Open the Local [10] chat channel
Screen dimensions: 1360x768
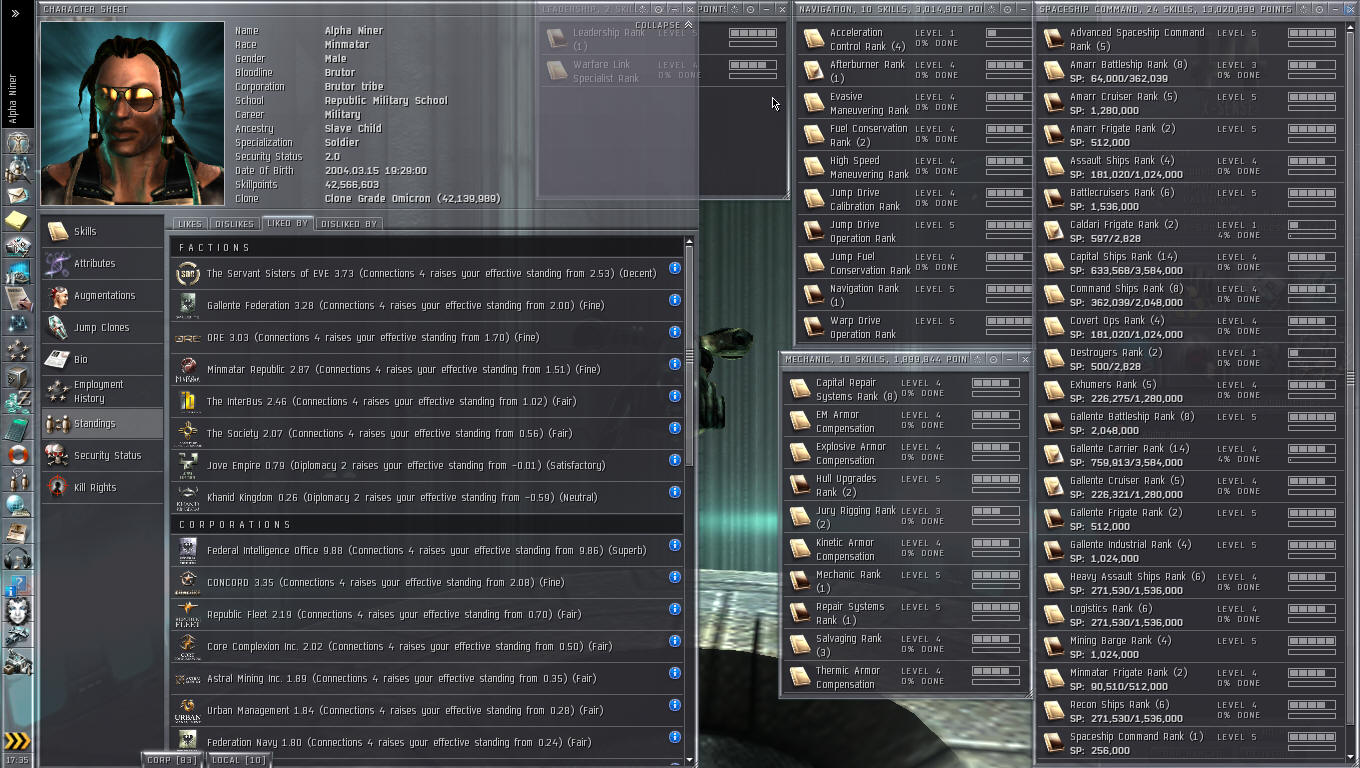[x=238, y=760]
